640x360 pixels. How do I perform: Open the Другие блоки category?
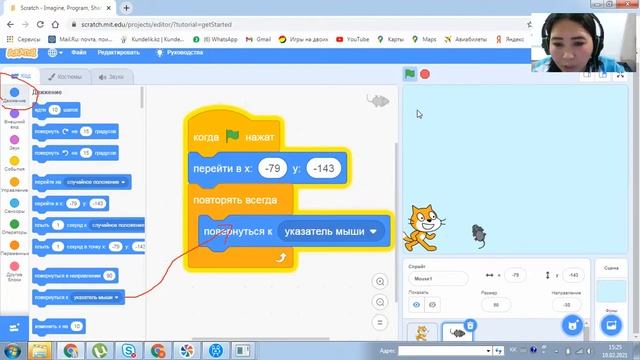click(14, 271)
